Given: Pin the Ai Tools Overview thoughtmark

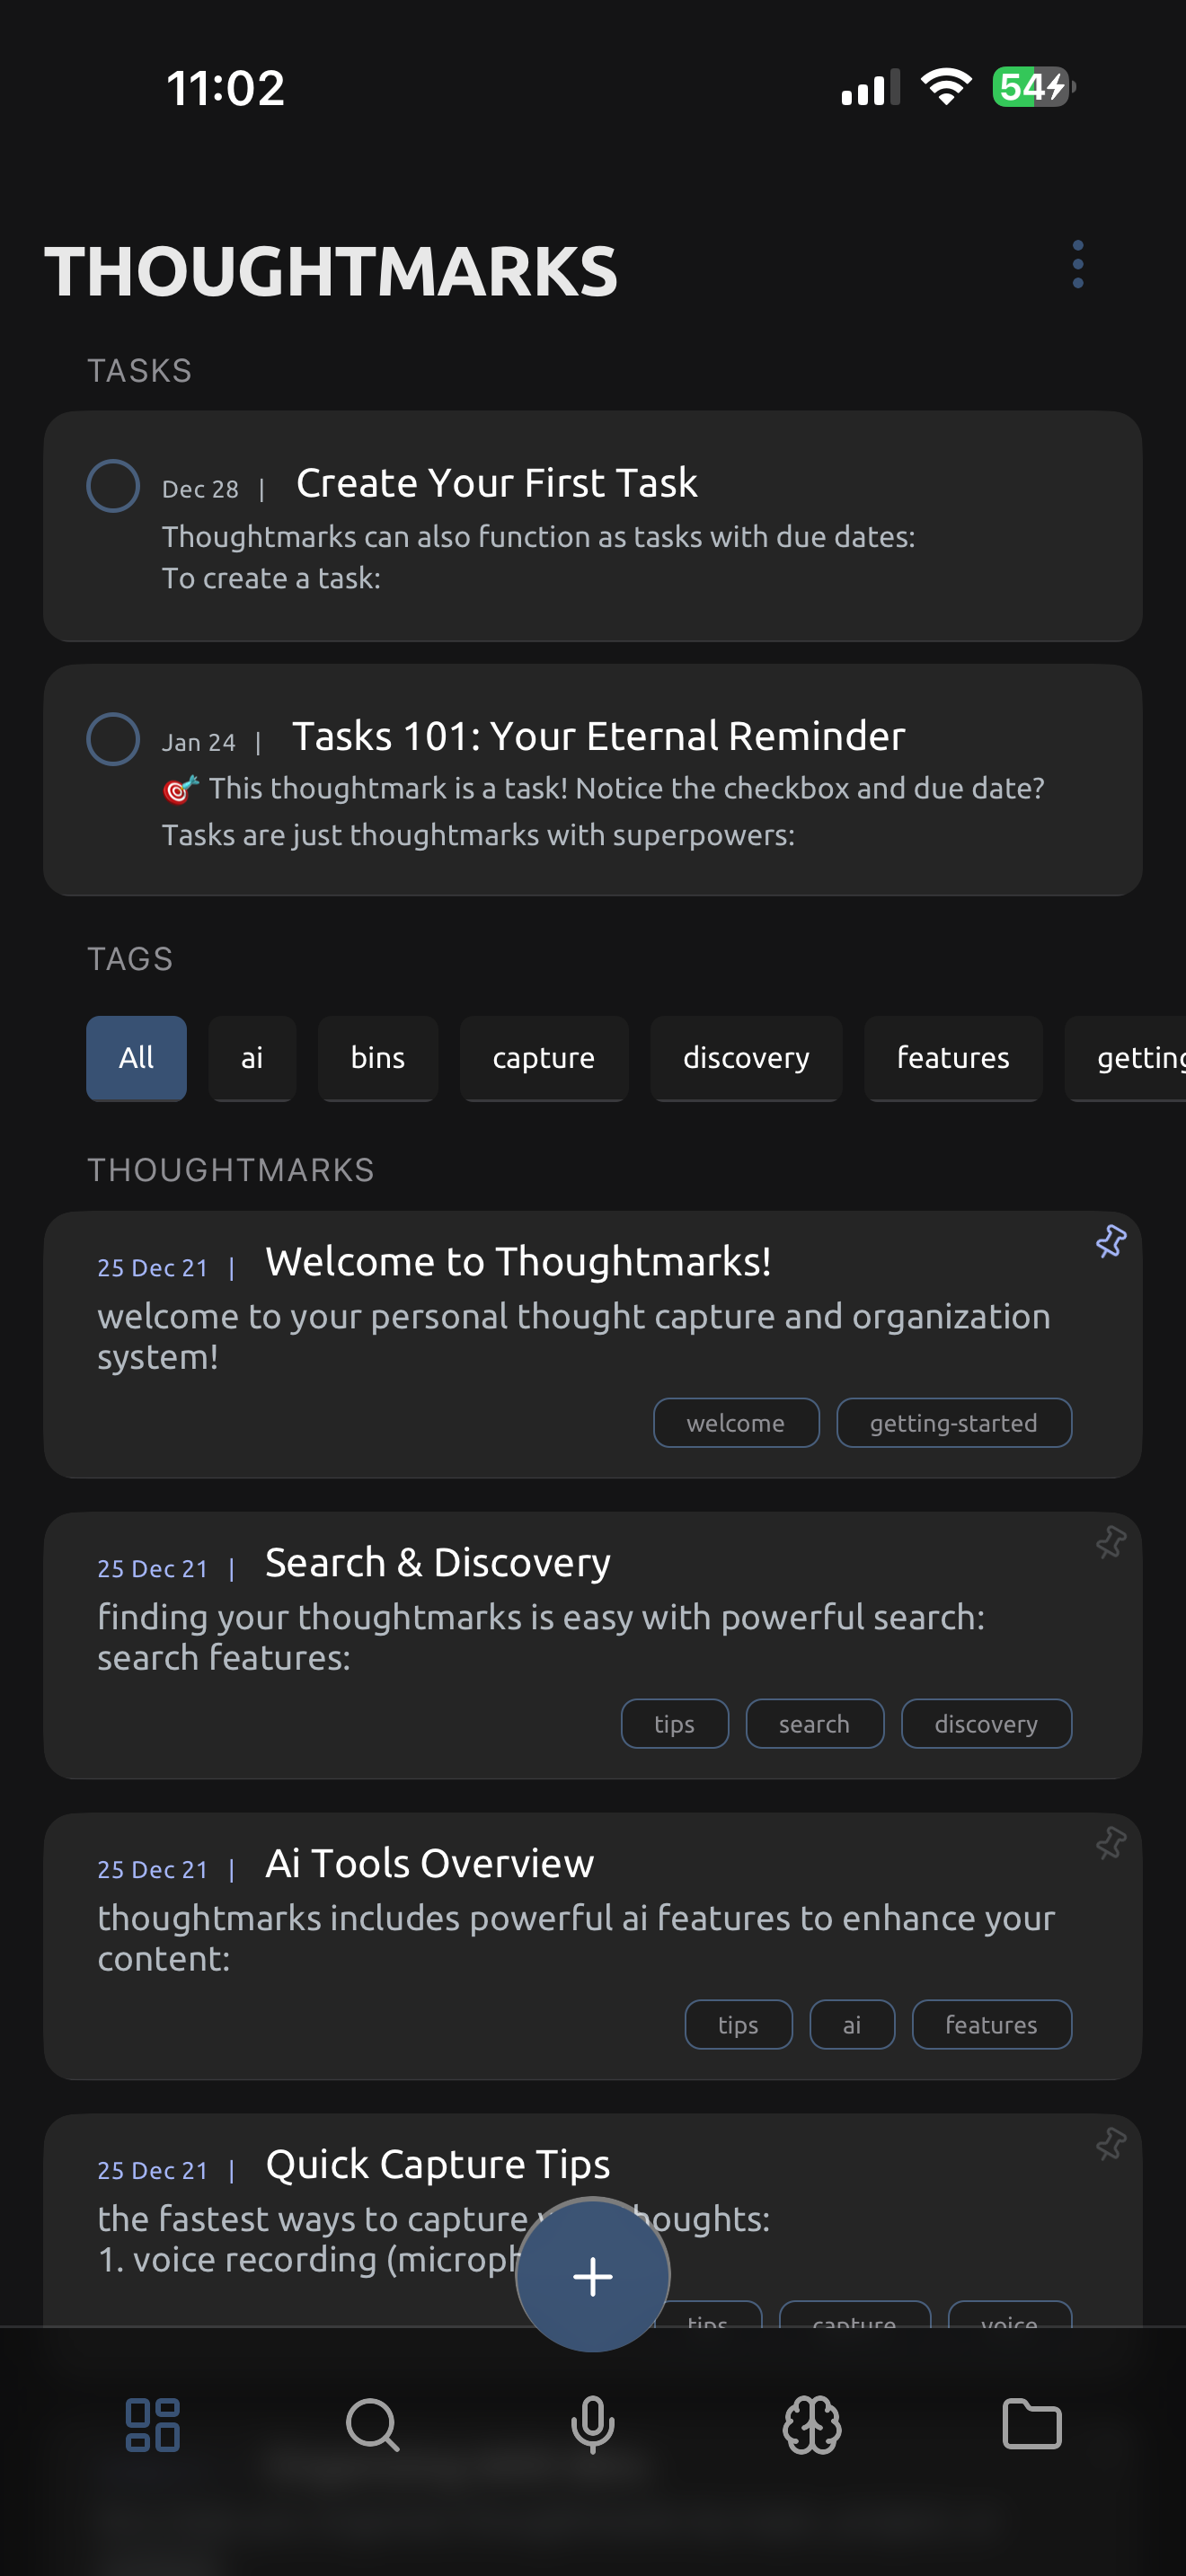Looking at the screenshot, I should (1110, 1843).
